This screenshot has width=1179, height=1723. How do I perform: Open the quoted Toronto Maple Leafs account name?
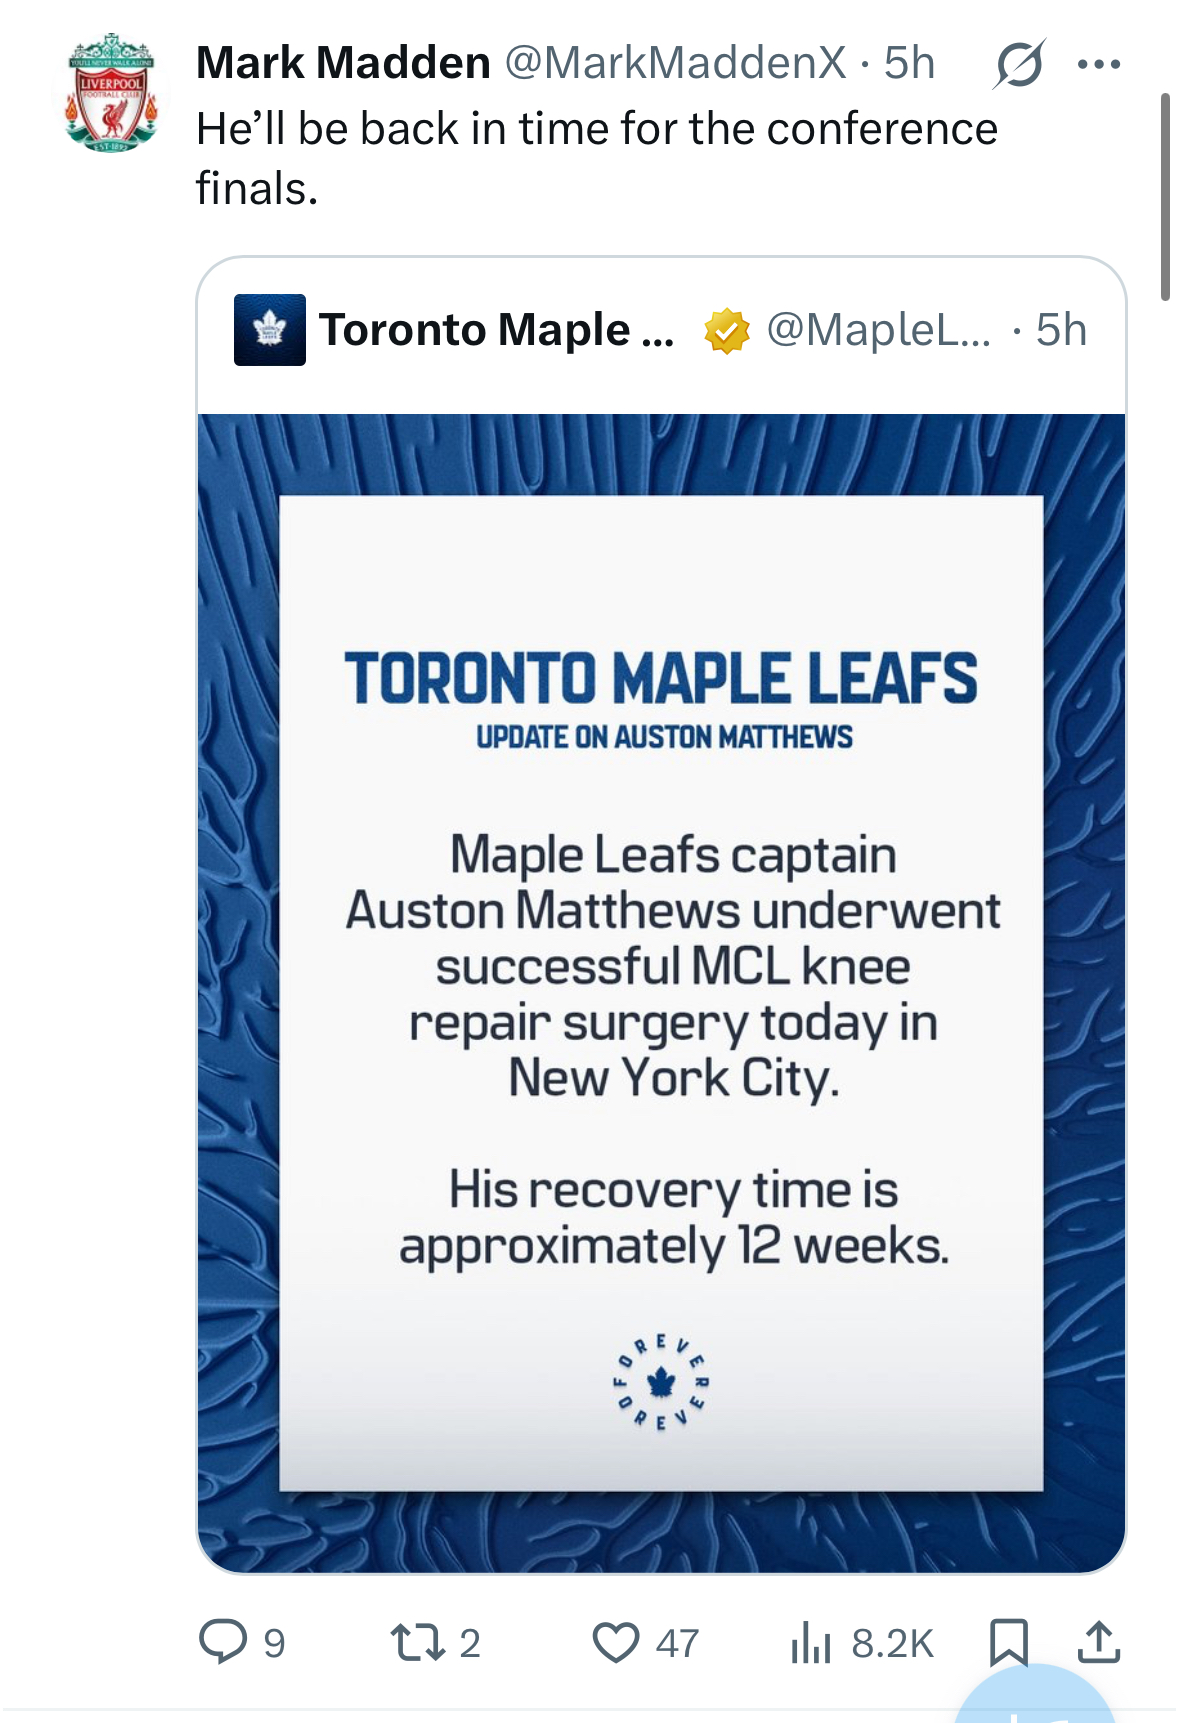click(496, 330)
